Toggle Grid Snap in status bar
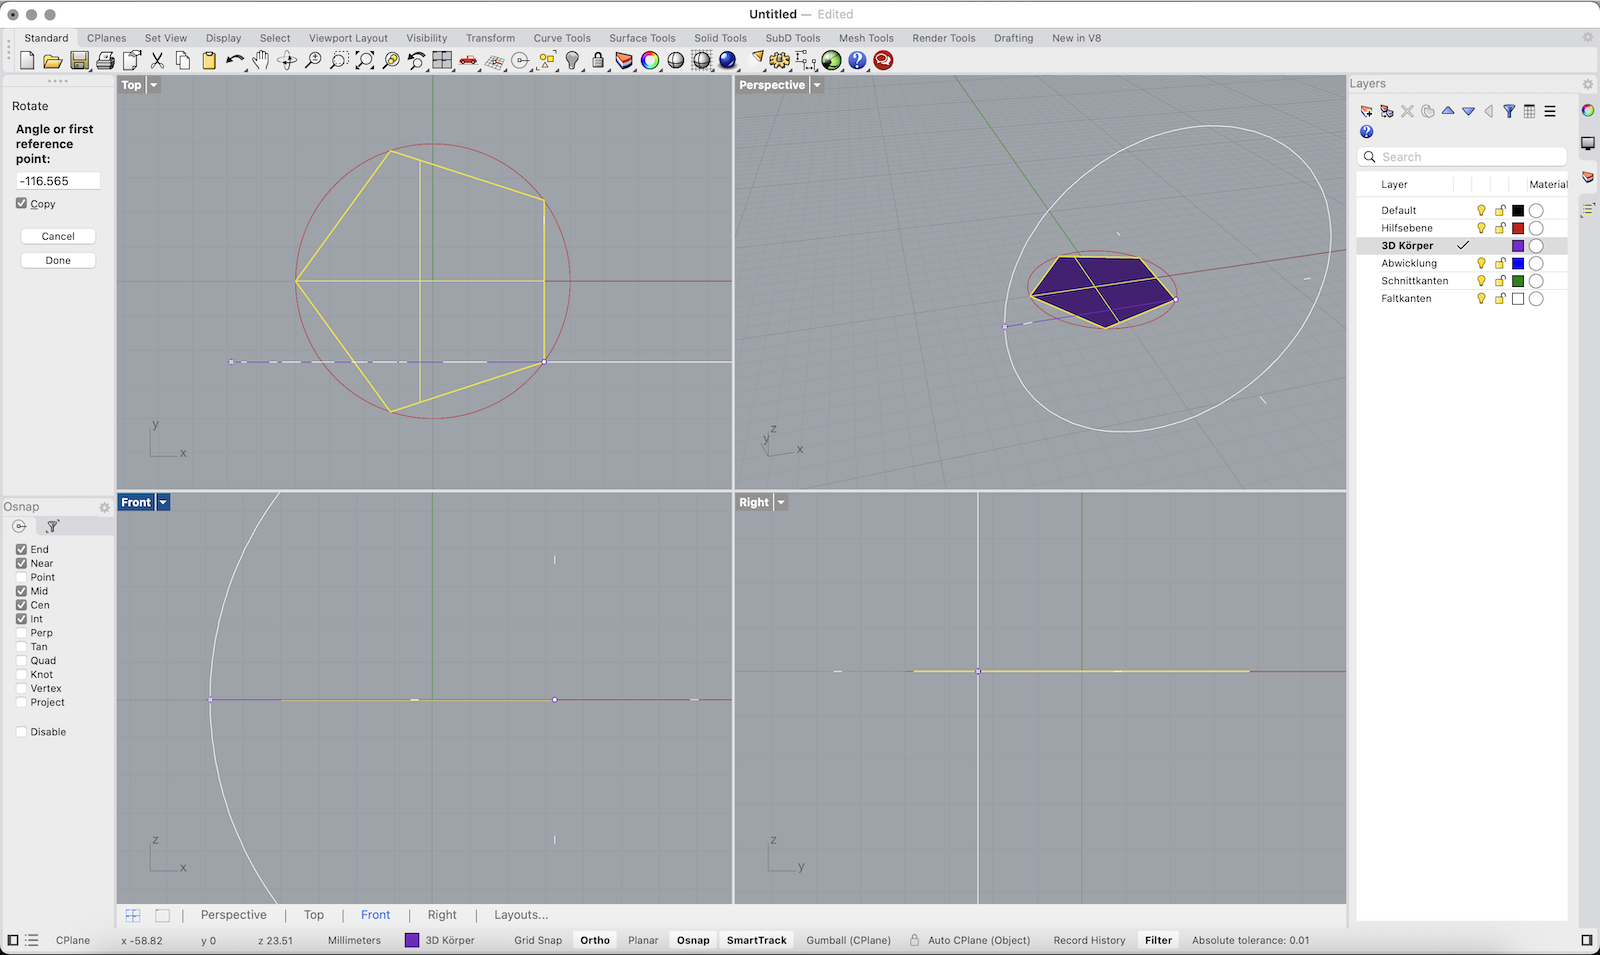Screen dimensions: 1600x955 click(538, 940)
